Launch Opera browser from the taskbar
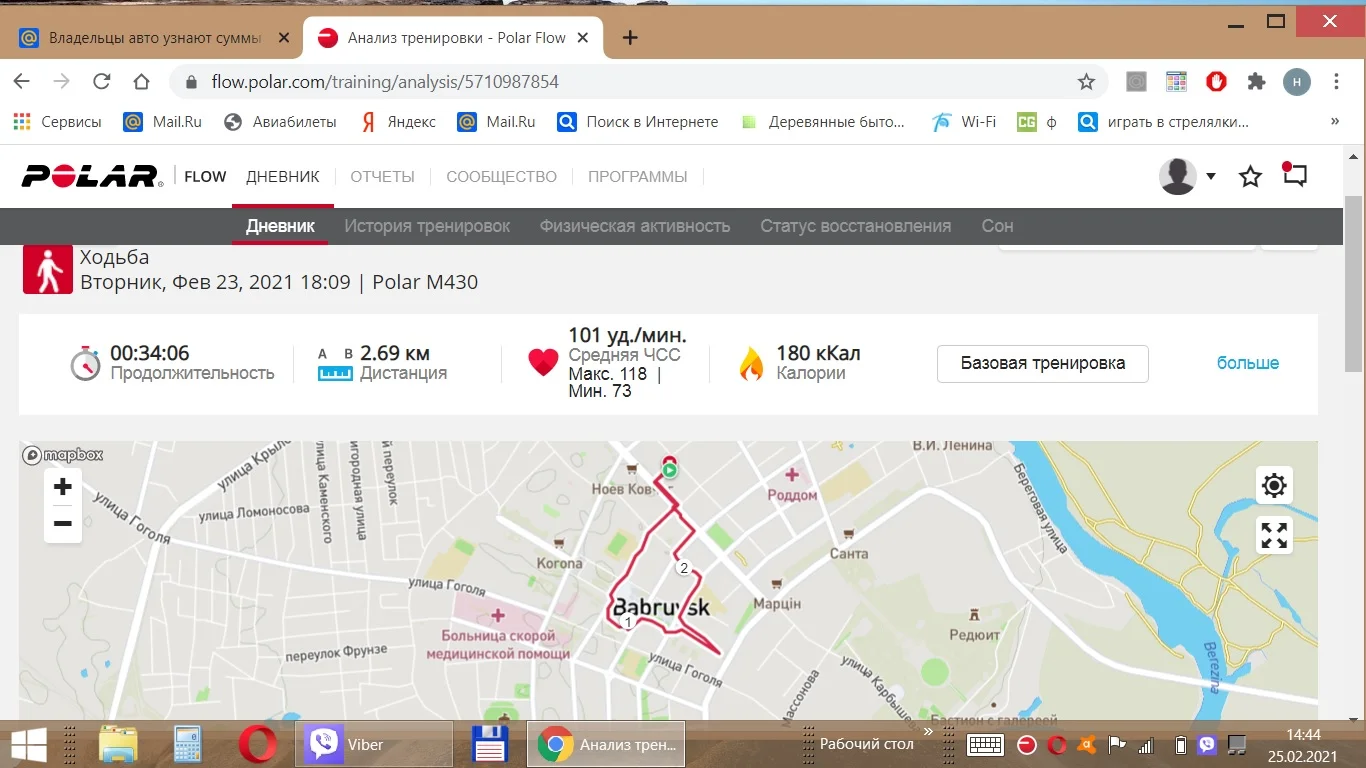1366x768 pixels. pyautogui.click(x=257, y=744)
